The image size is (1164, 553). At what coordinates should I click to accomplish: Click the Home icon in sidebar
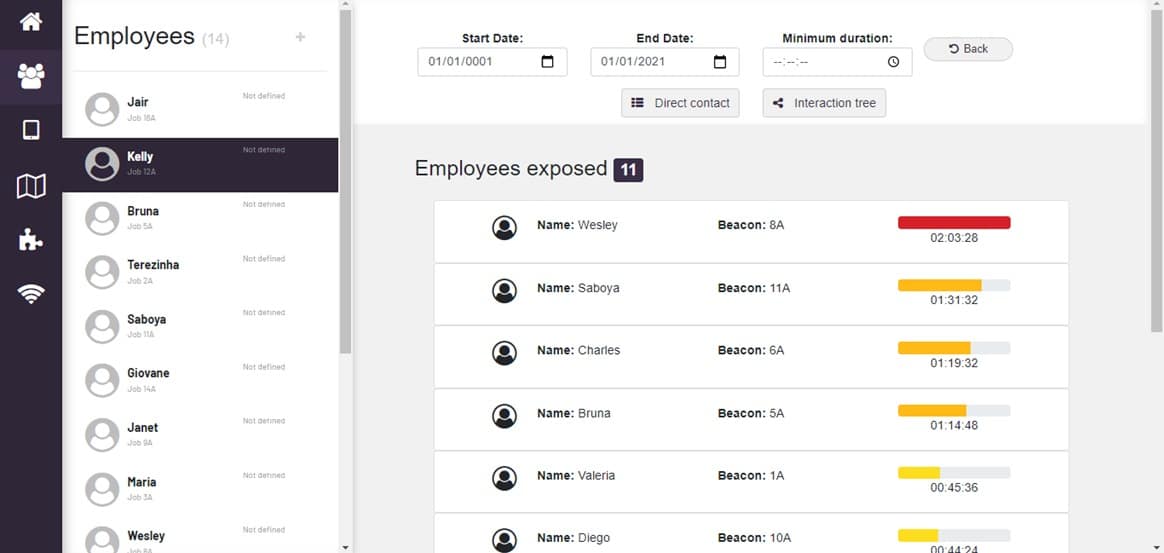(x=31, y=21)
